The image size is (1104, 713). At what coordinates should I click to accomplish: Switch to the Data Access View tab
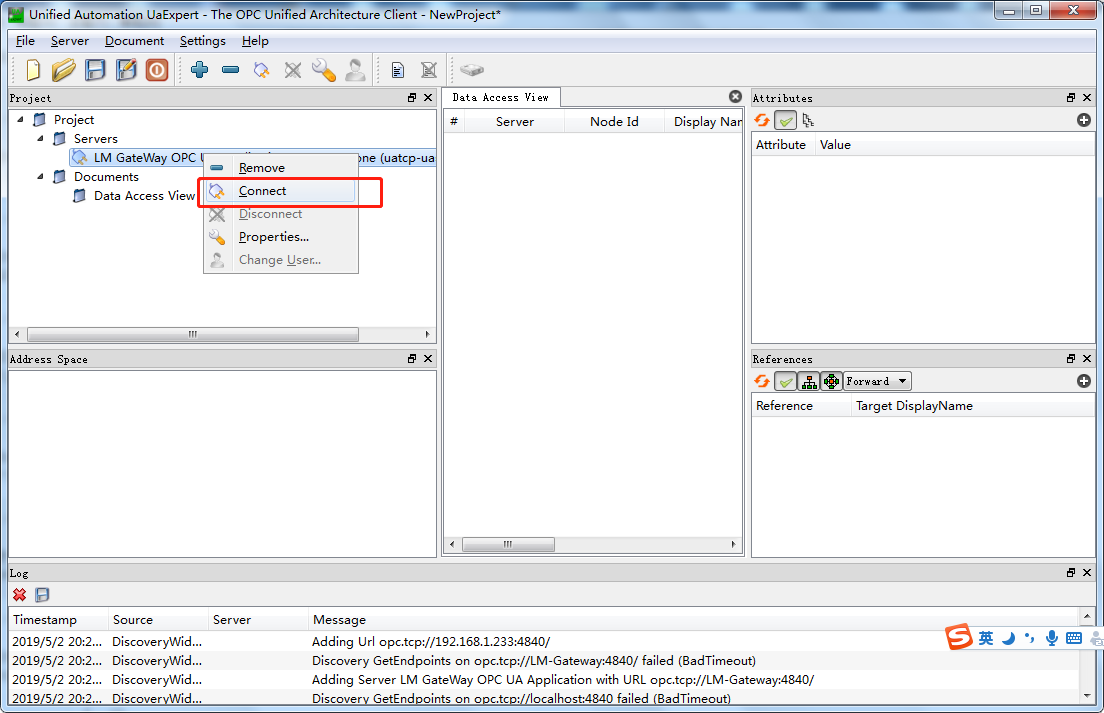coord(501,98)
